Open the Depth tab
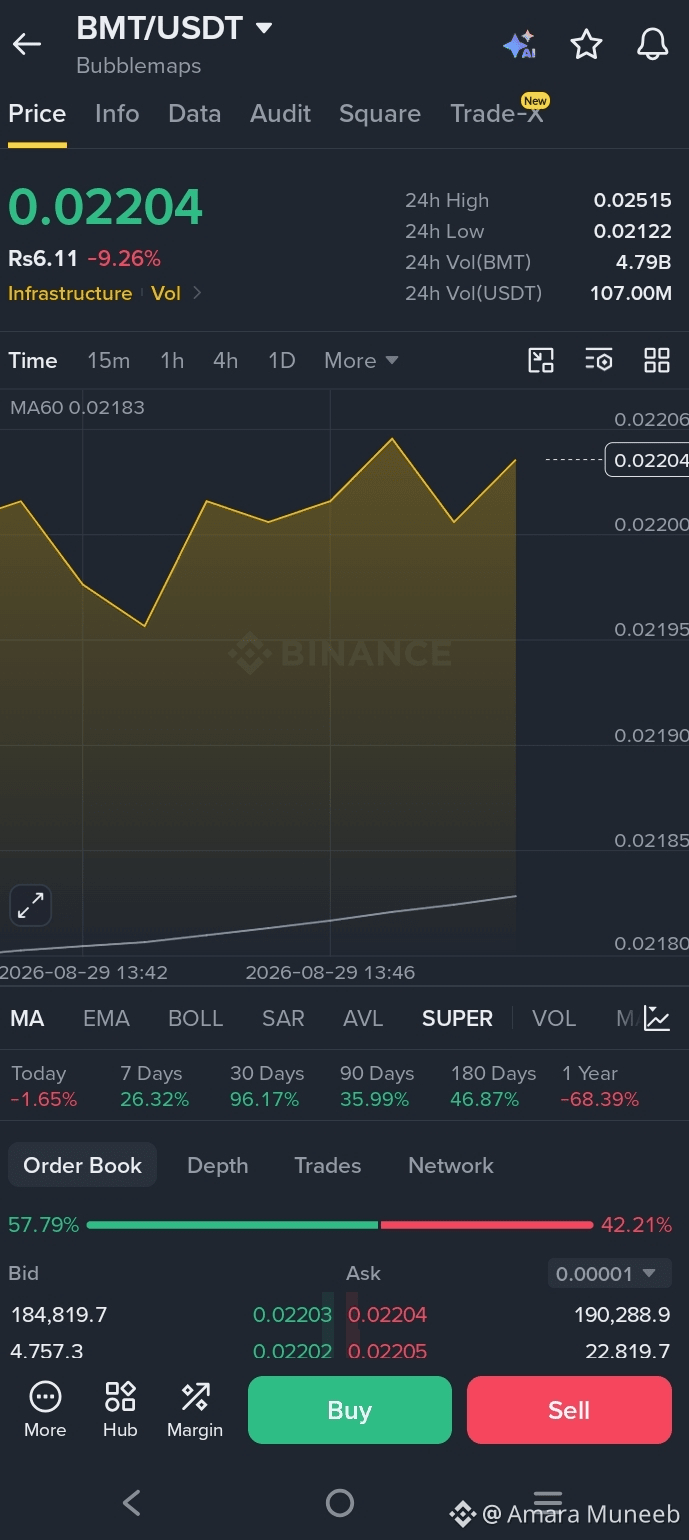 [x=218, y=1165]
